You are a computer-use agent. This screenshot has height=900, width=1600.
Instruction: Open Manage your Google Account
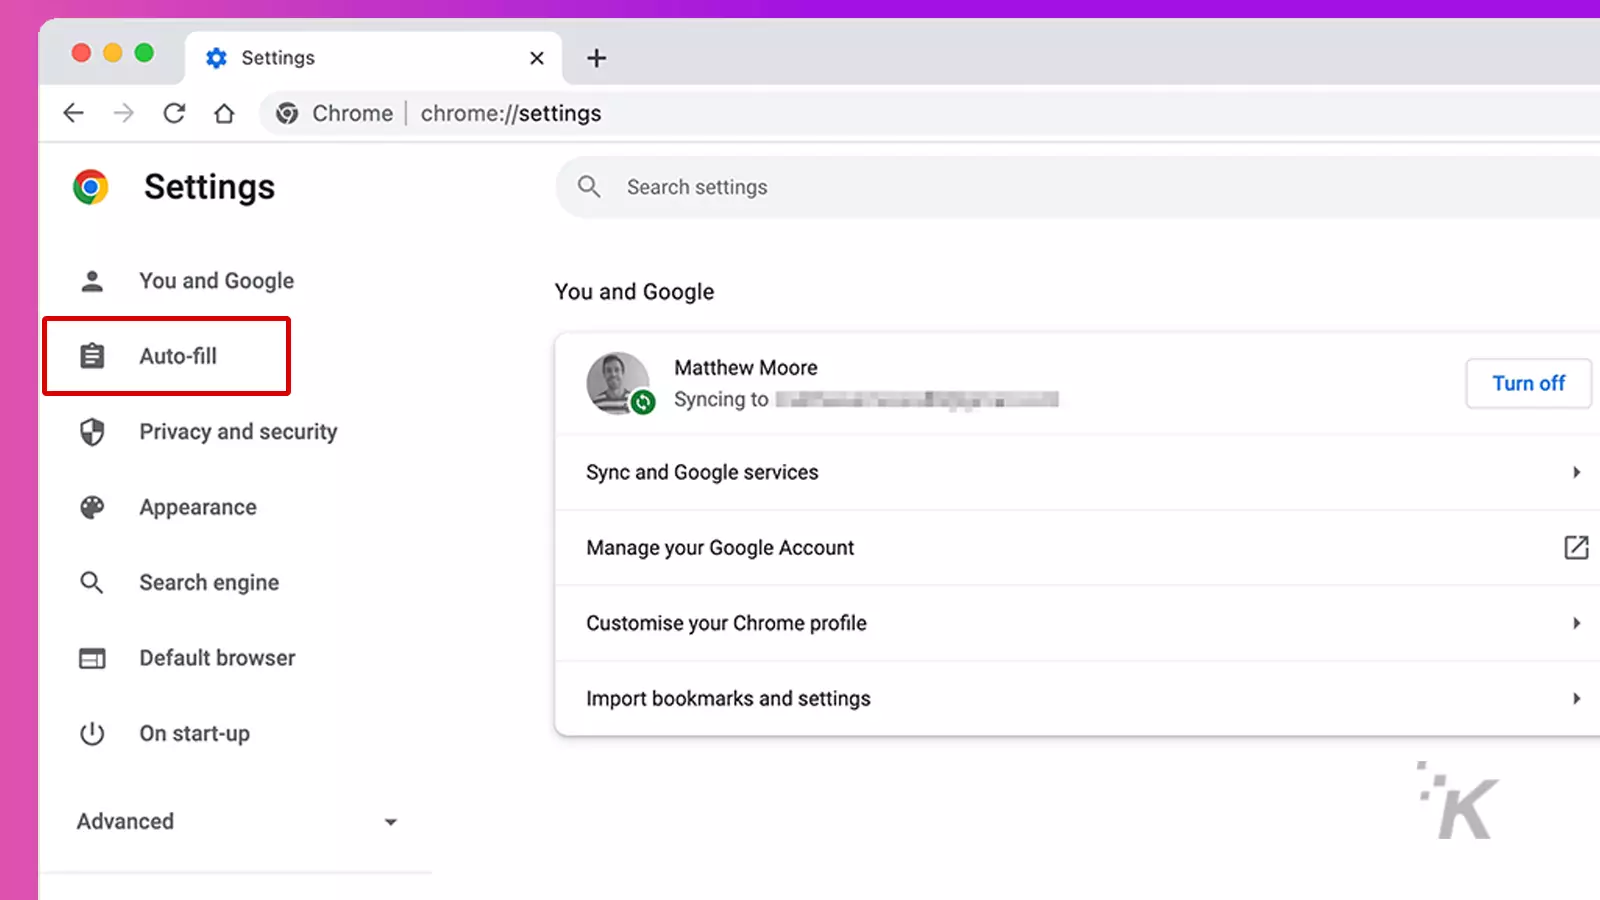click(x=1078, y=548)
